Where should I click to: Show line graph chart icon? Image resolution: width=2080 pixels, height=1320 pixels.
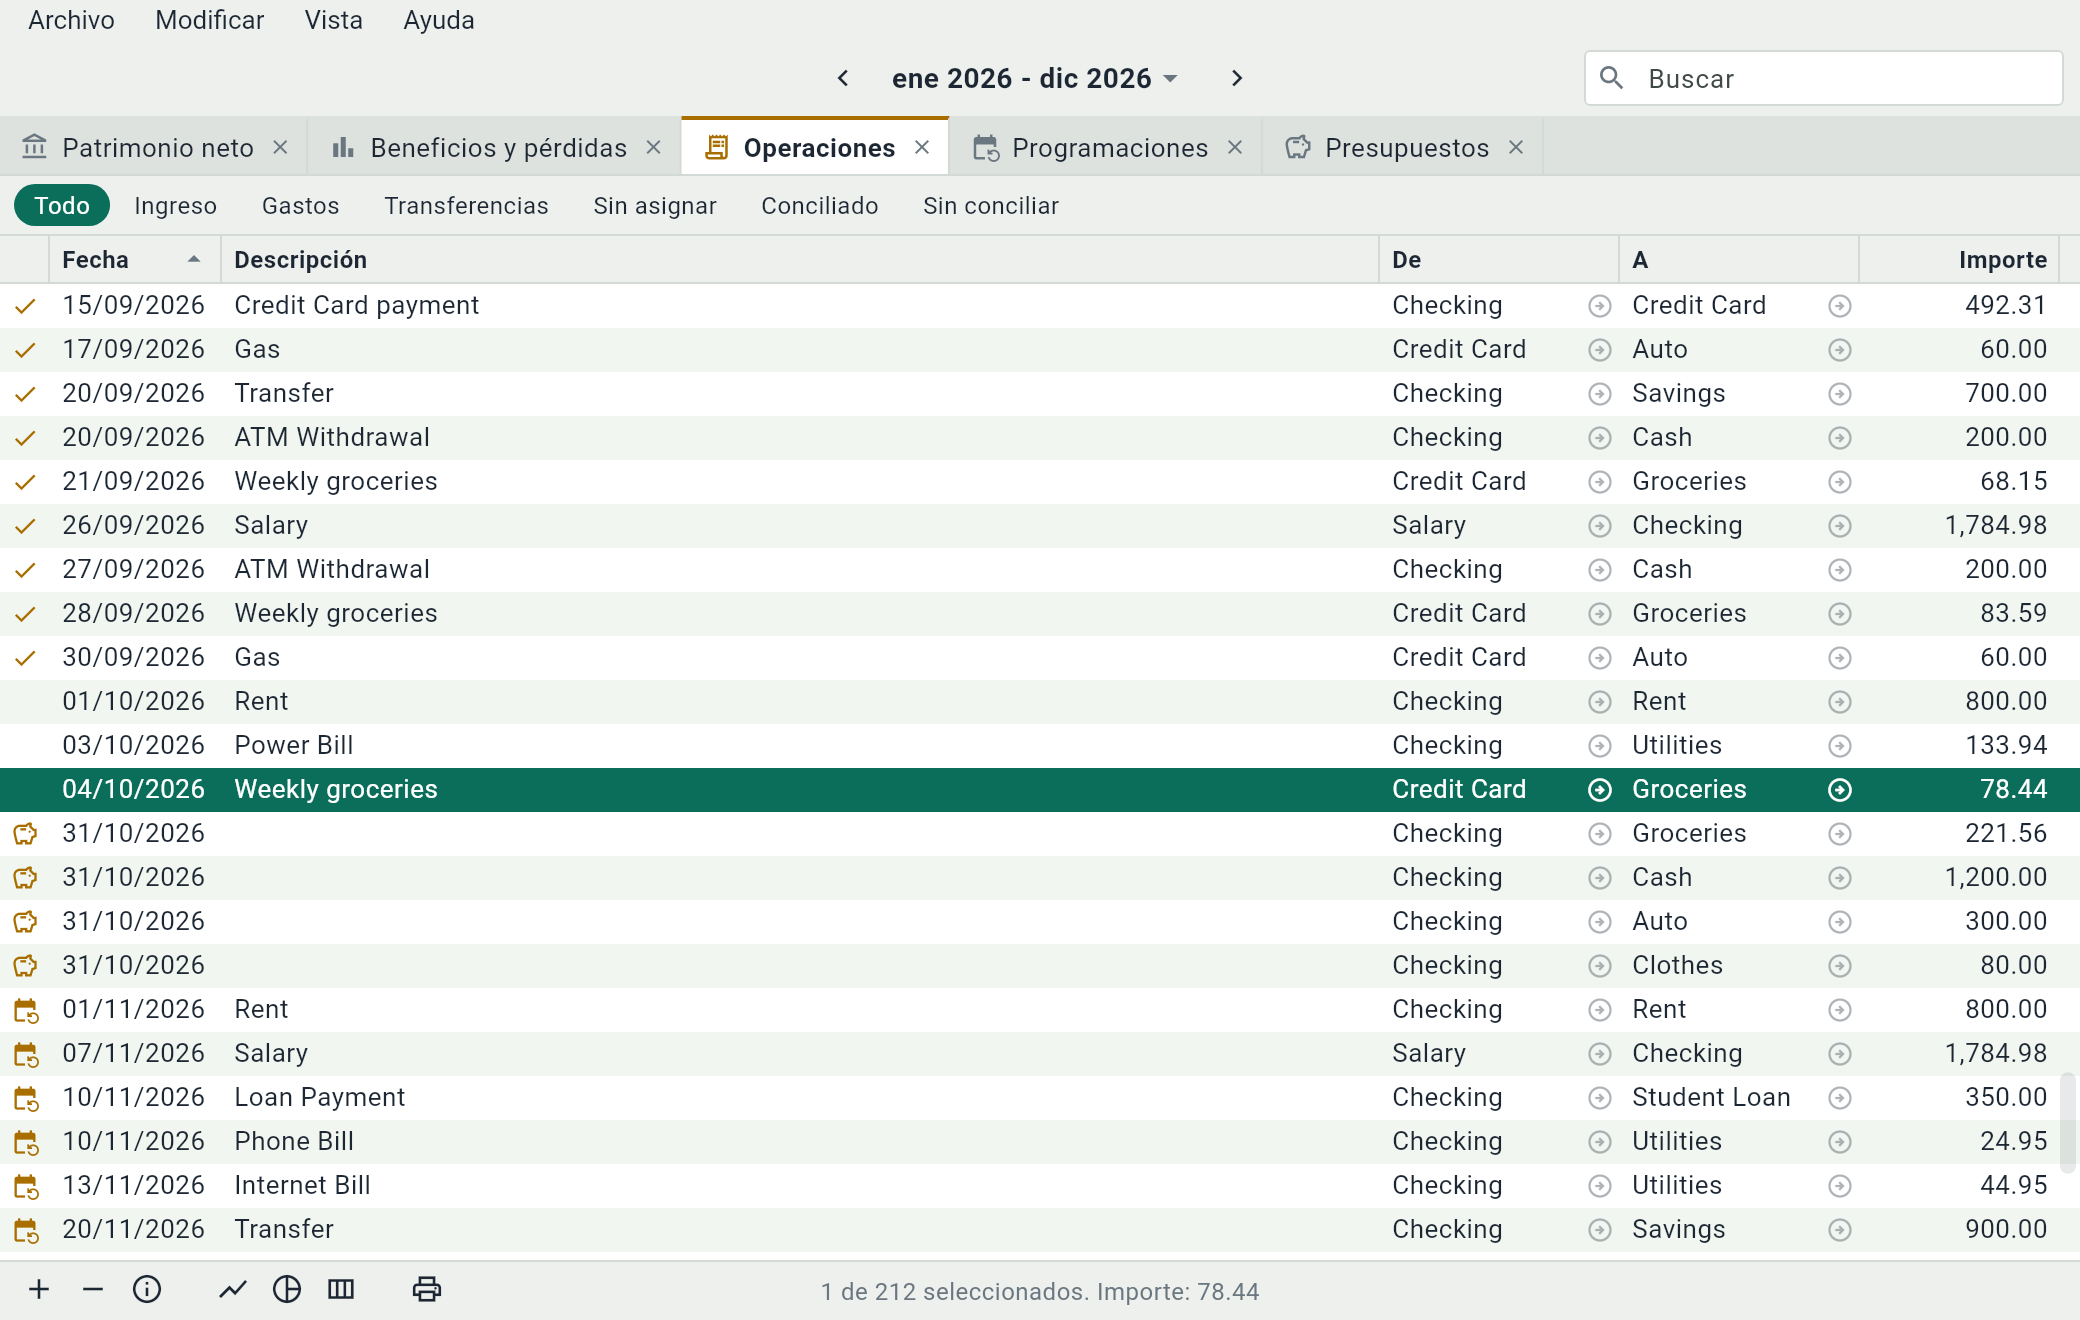(x=233, y=1290)
